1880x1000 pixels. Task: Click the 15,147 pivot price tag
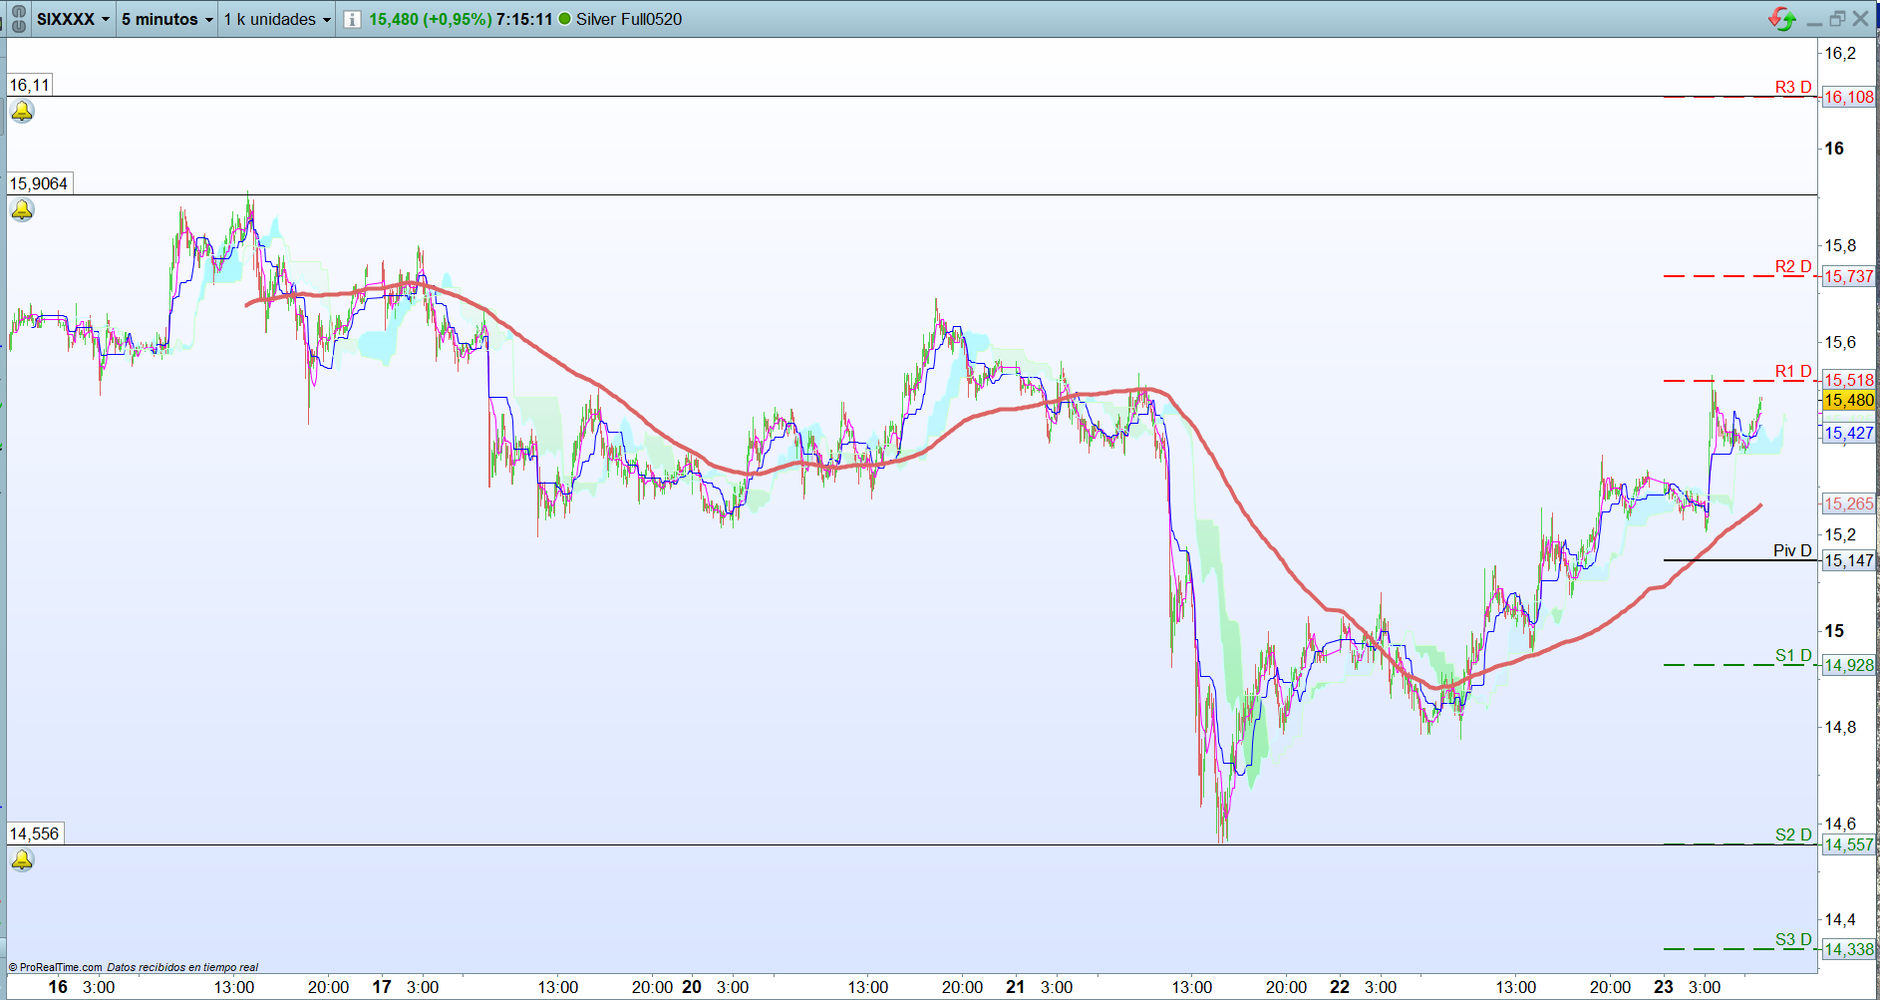(1849, 561)
